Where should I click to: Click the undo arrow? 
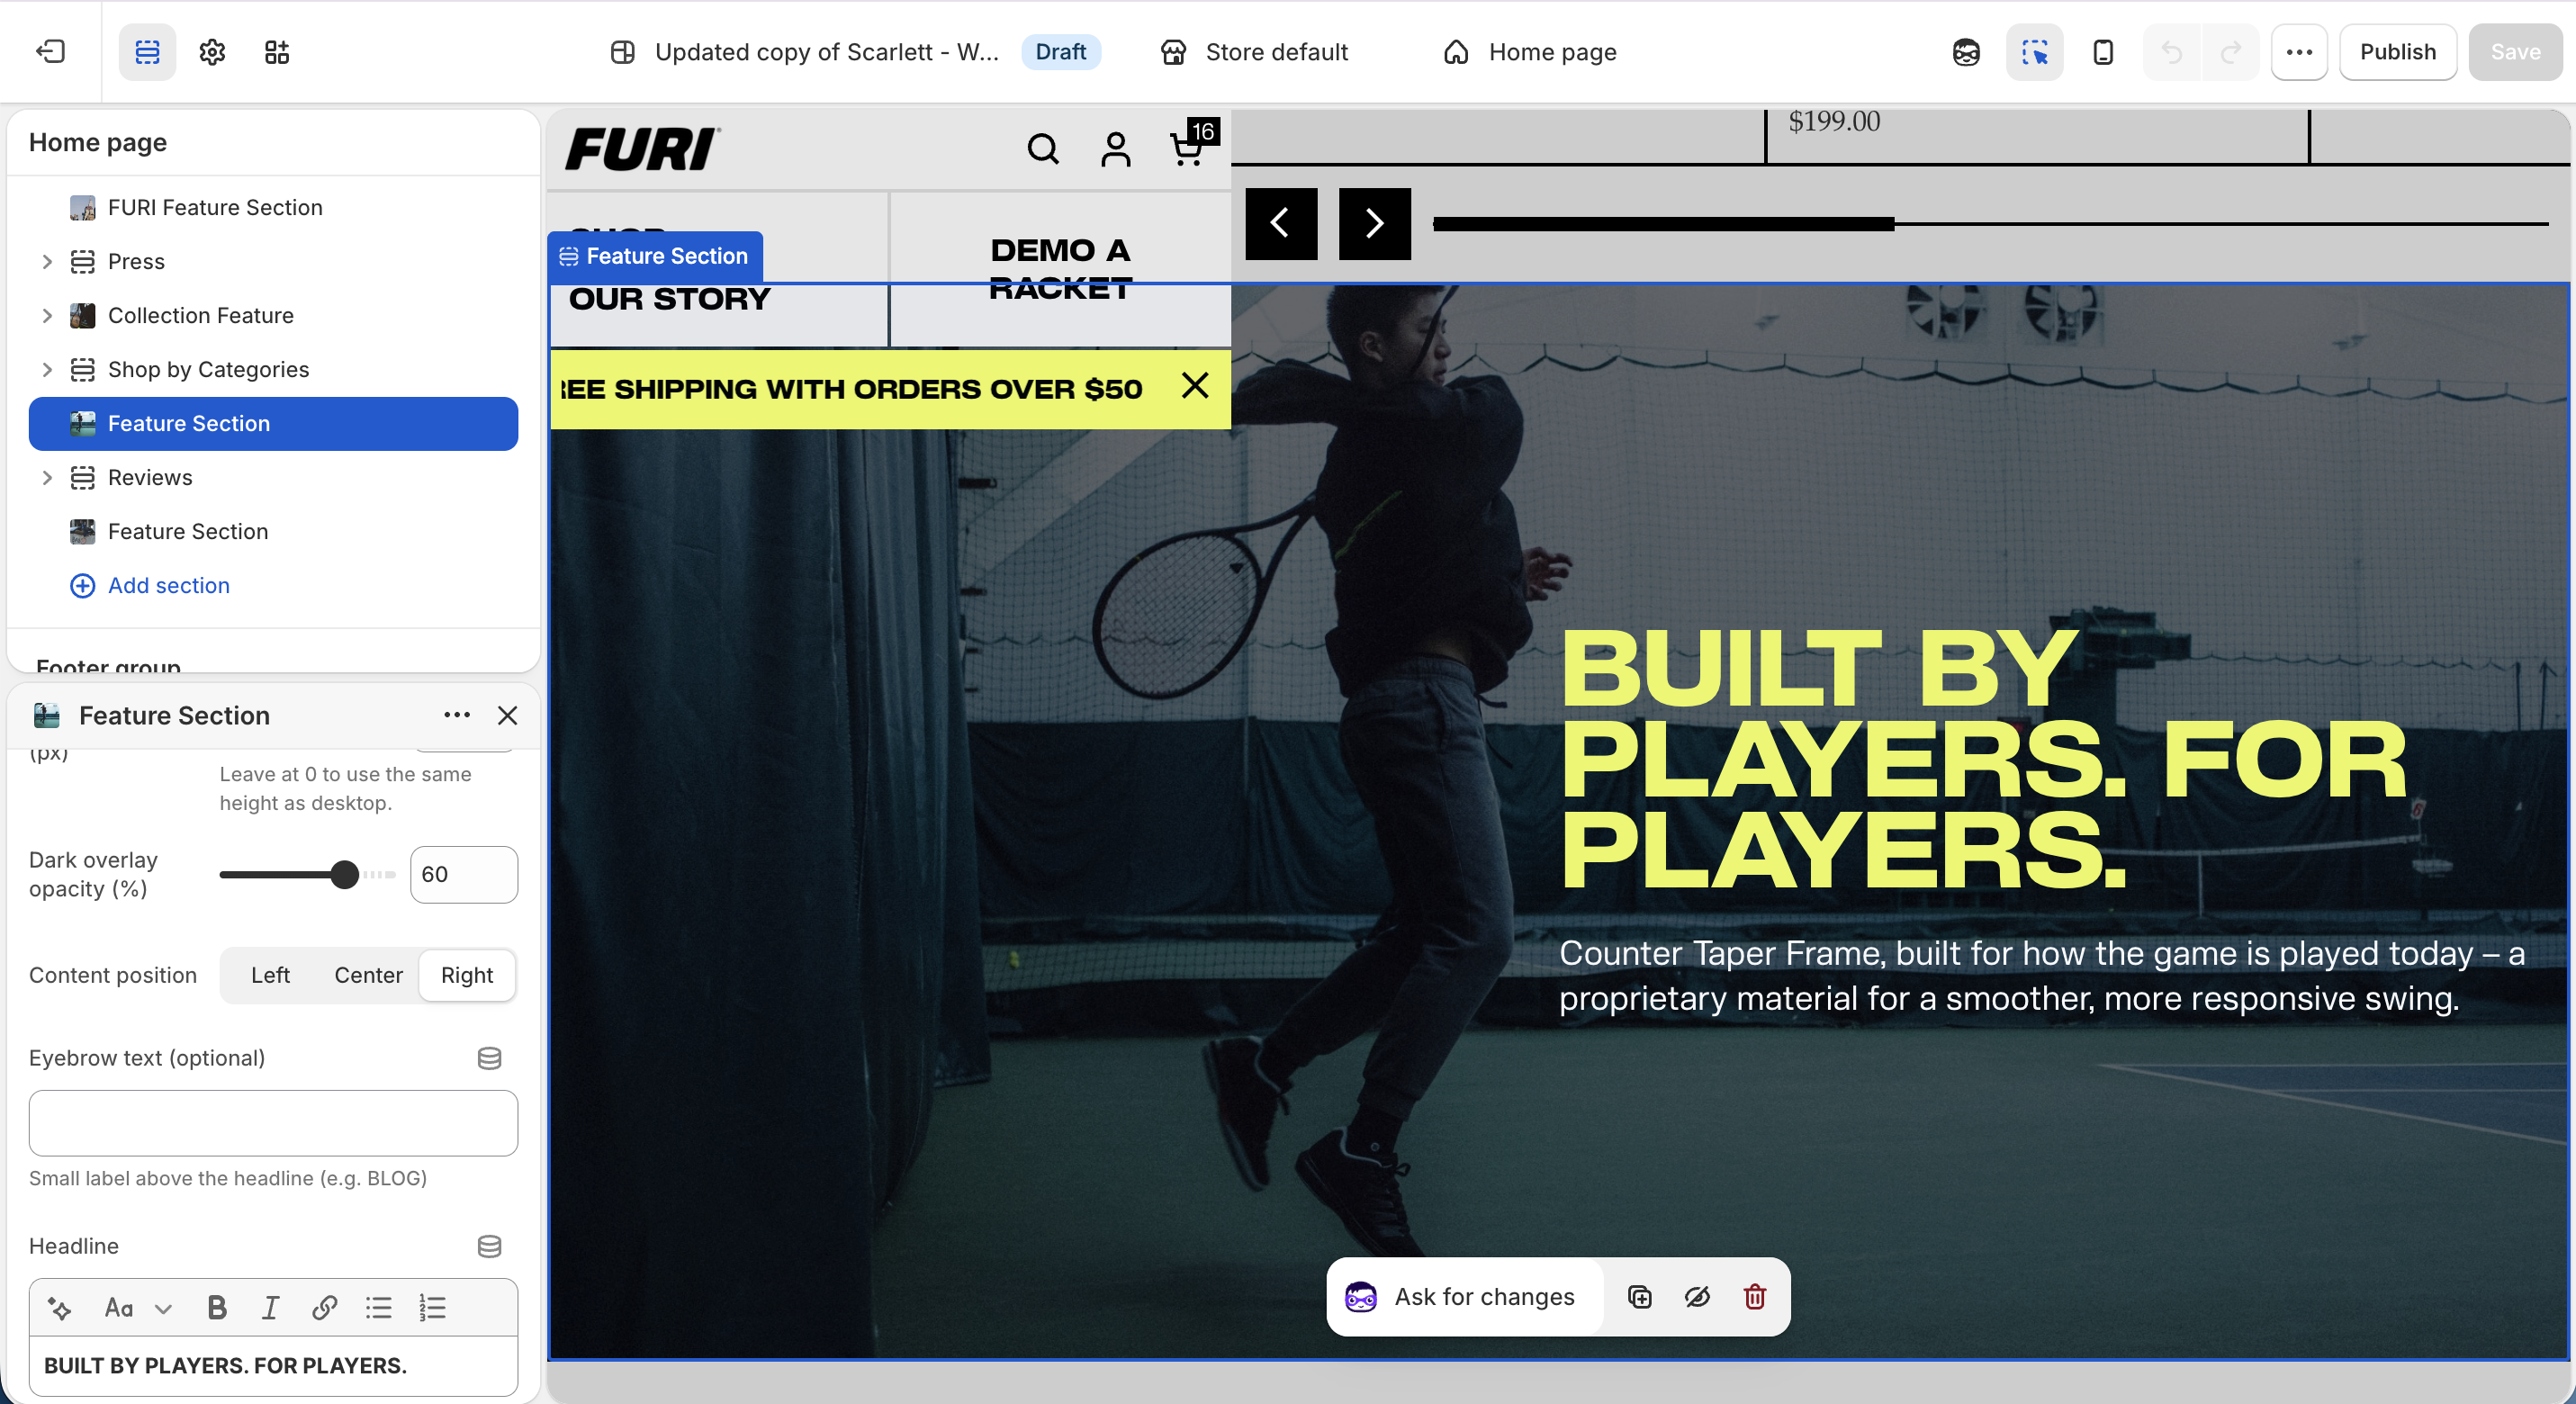click(2171, 52)
